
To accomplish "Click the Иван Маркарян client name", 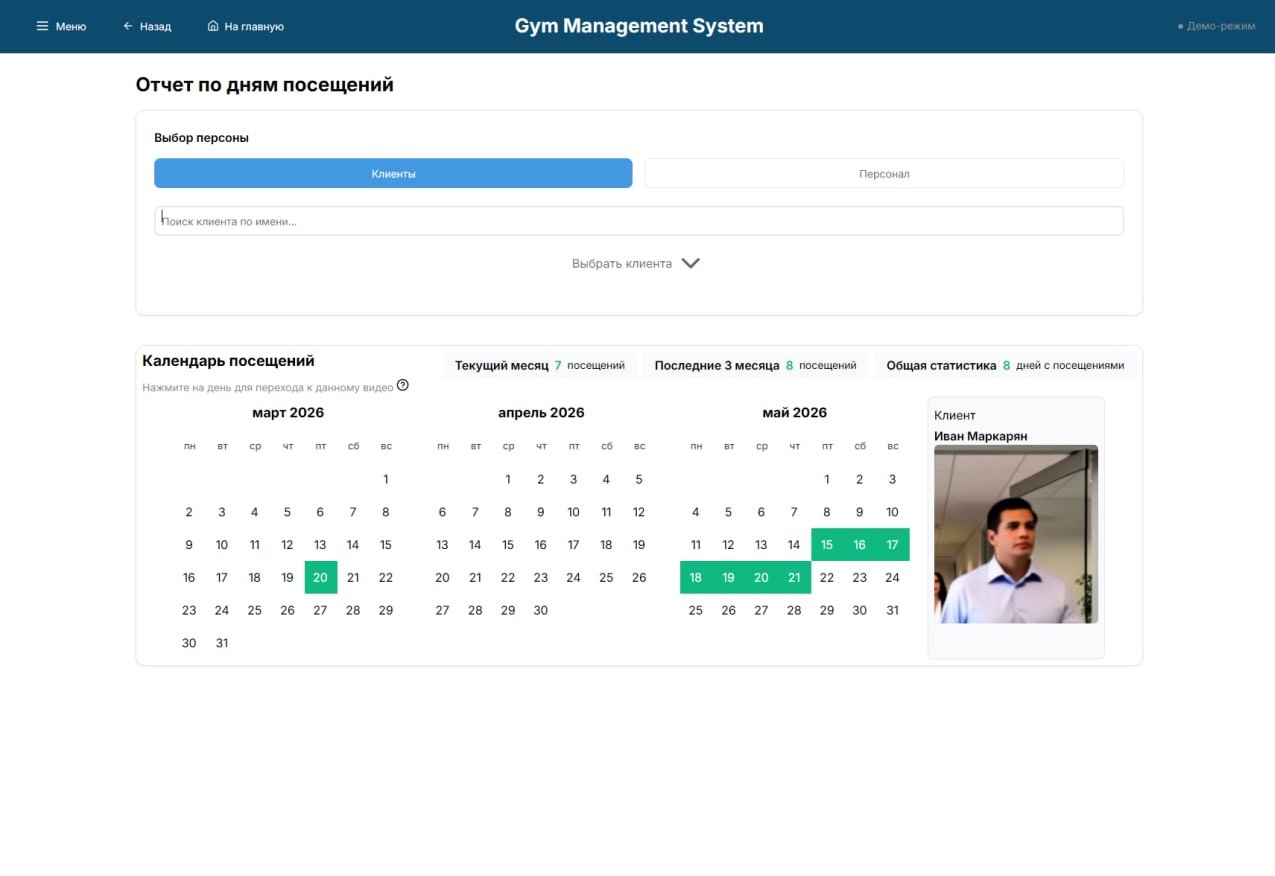I will pos(981,436).
